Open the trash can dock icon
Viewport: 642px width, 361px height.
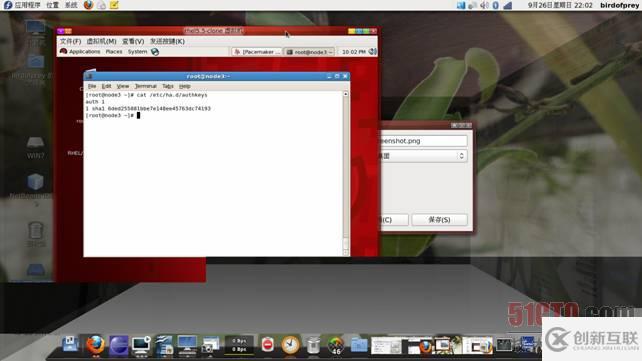[313, 345]
